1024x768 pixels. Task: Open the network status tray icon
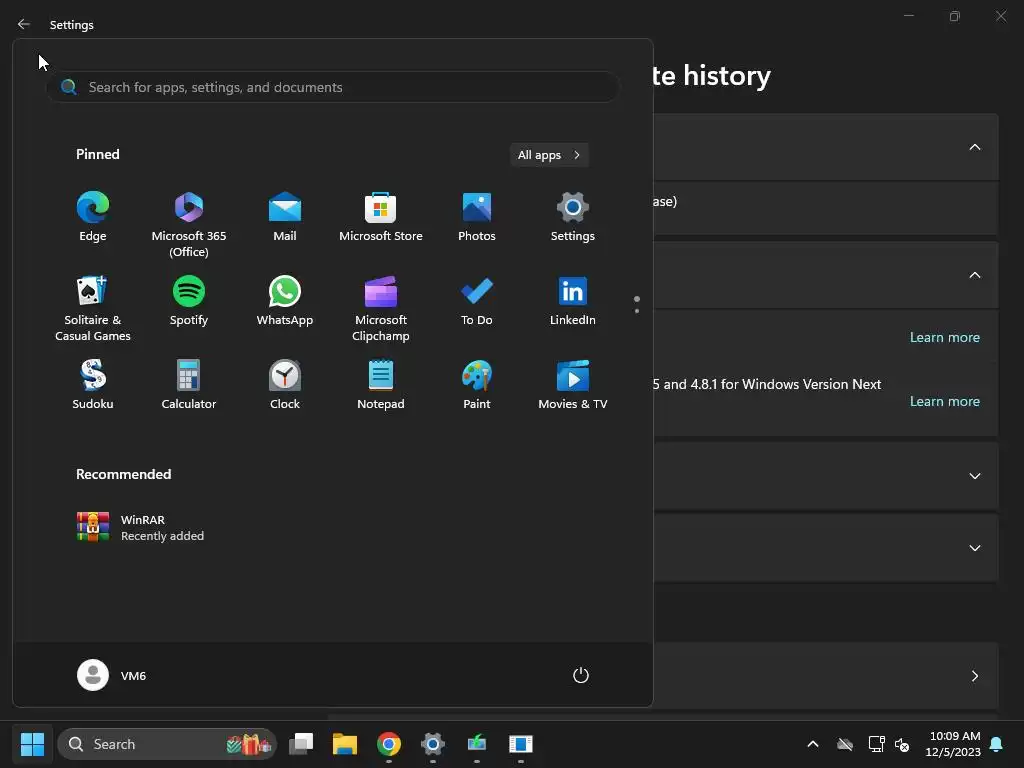point(876,744)
